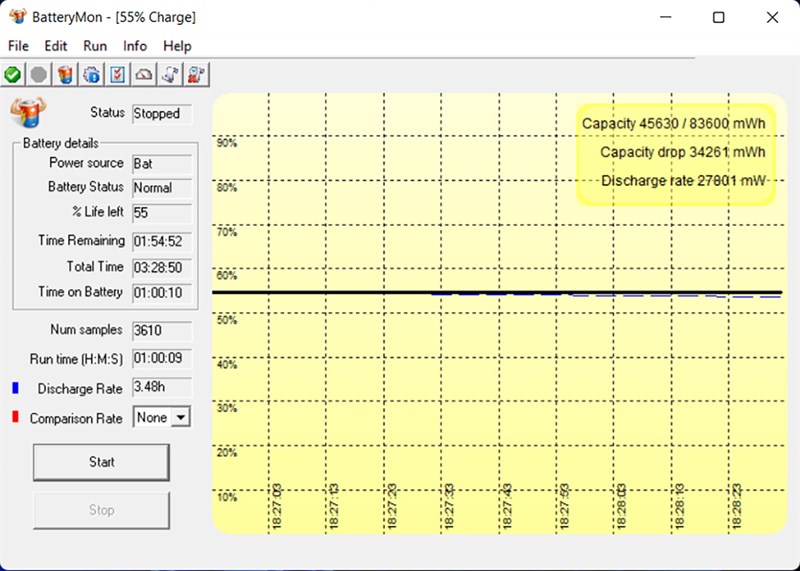Click the Power source field showing Bat
800x571 pixels.
162,164
